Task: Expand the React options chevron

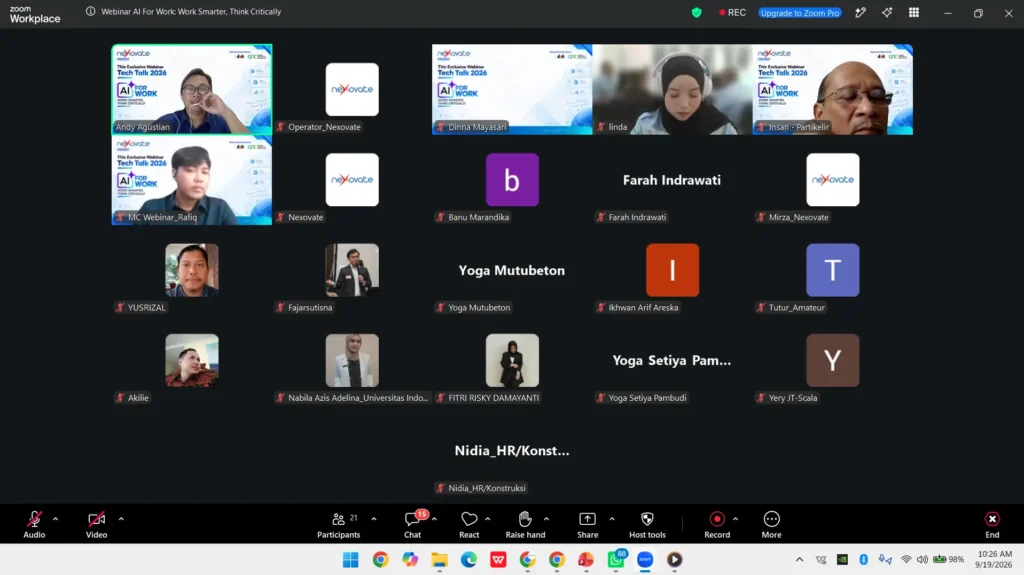Action: click(488, 519)
